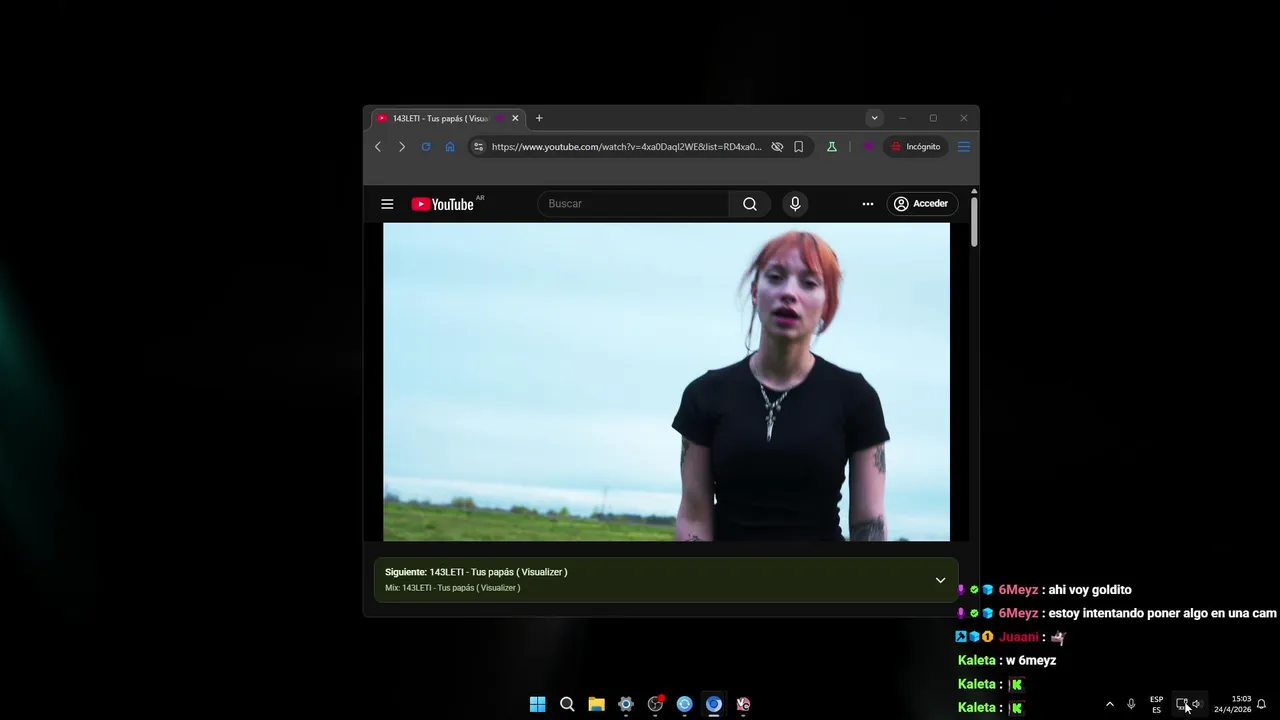This screenshot has width=1280, height=720.
Task: Open the browser hamburger menu
Action: click(x=964, y=147)
